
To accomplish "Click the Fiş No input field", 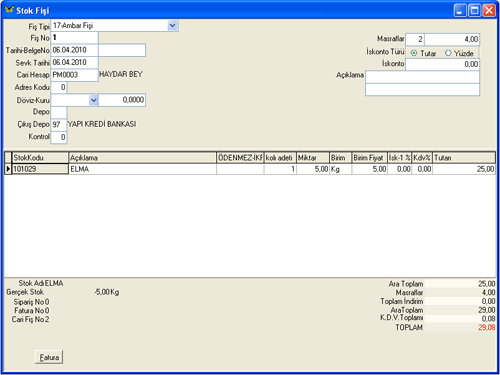I will (74, 38).
